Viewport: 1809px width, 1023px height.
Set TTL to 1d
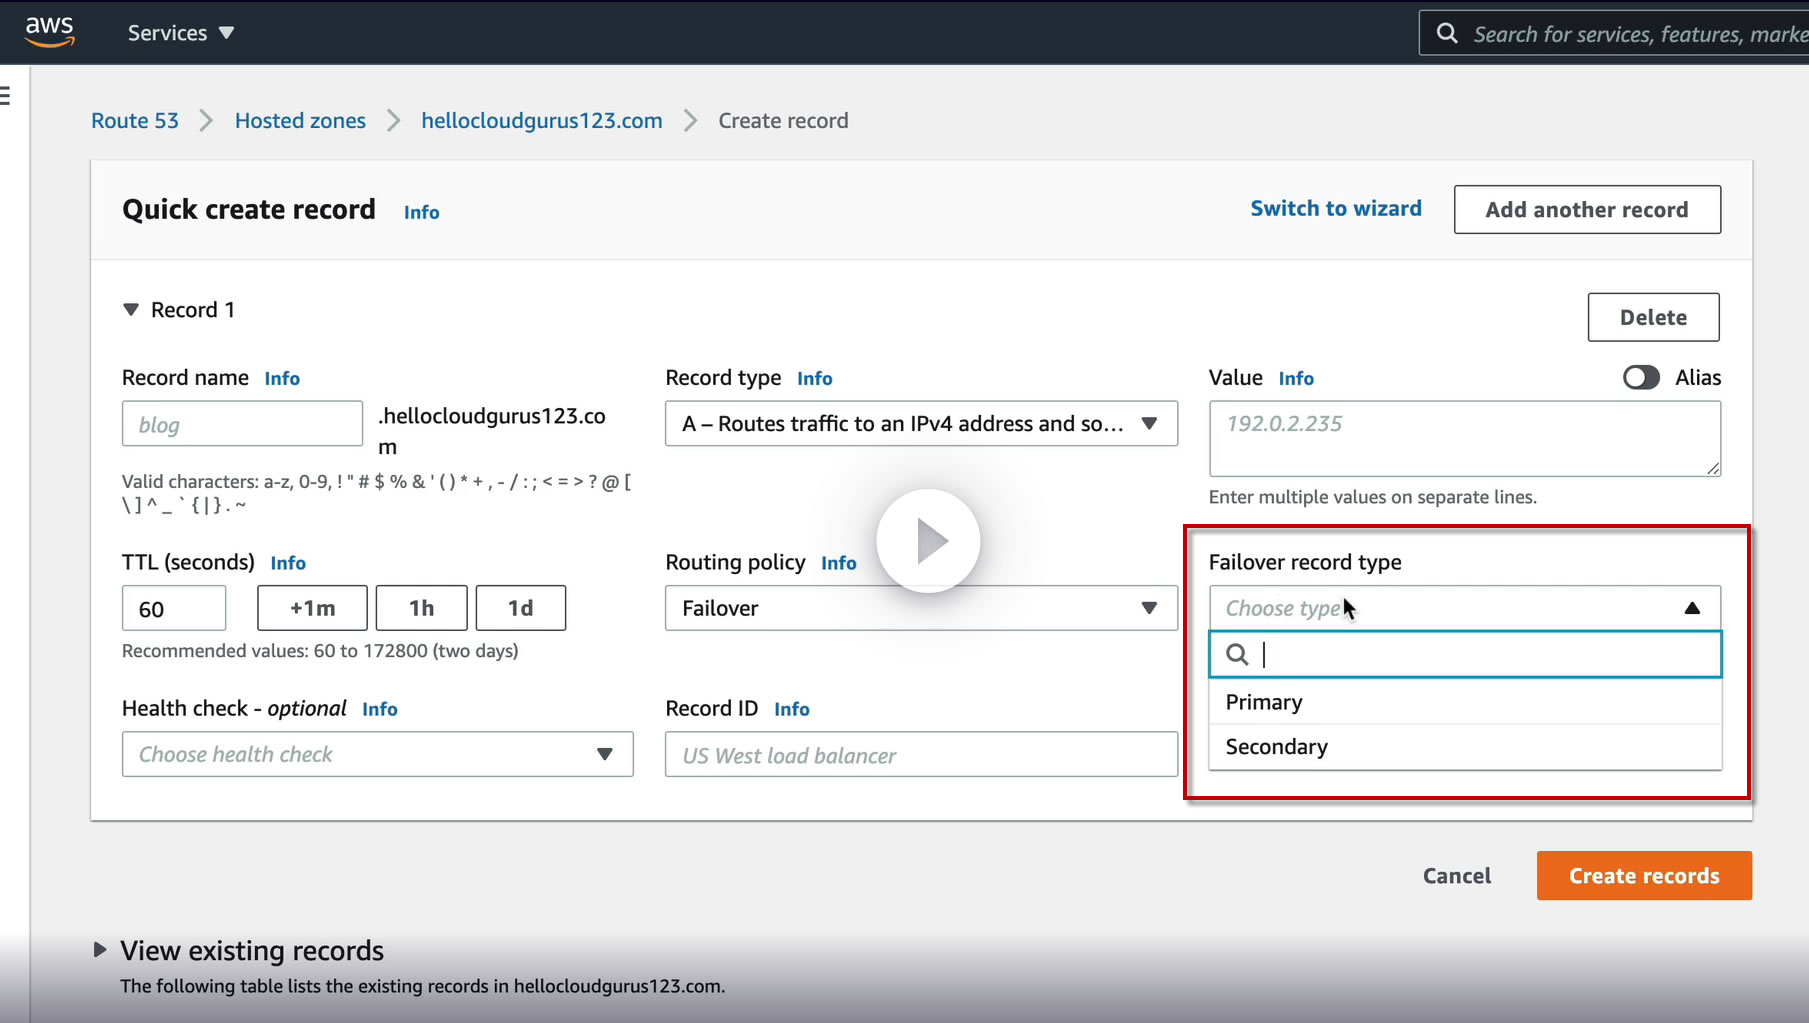[x=520, y=608]
